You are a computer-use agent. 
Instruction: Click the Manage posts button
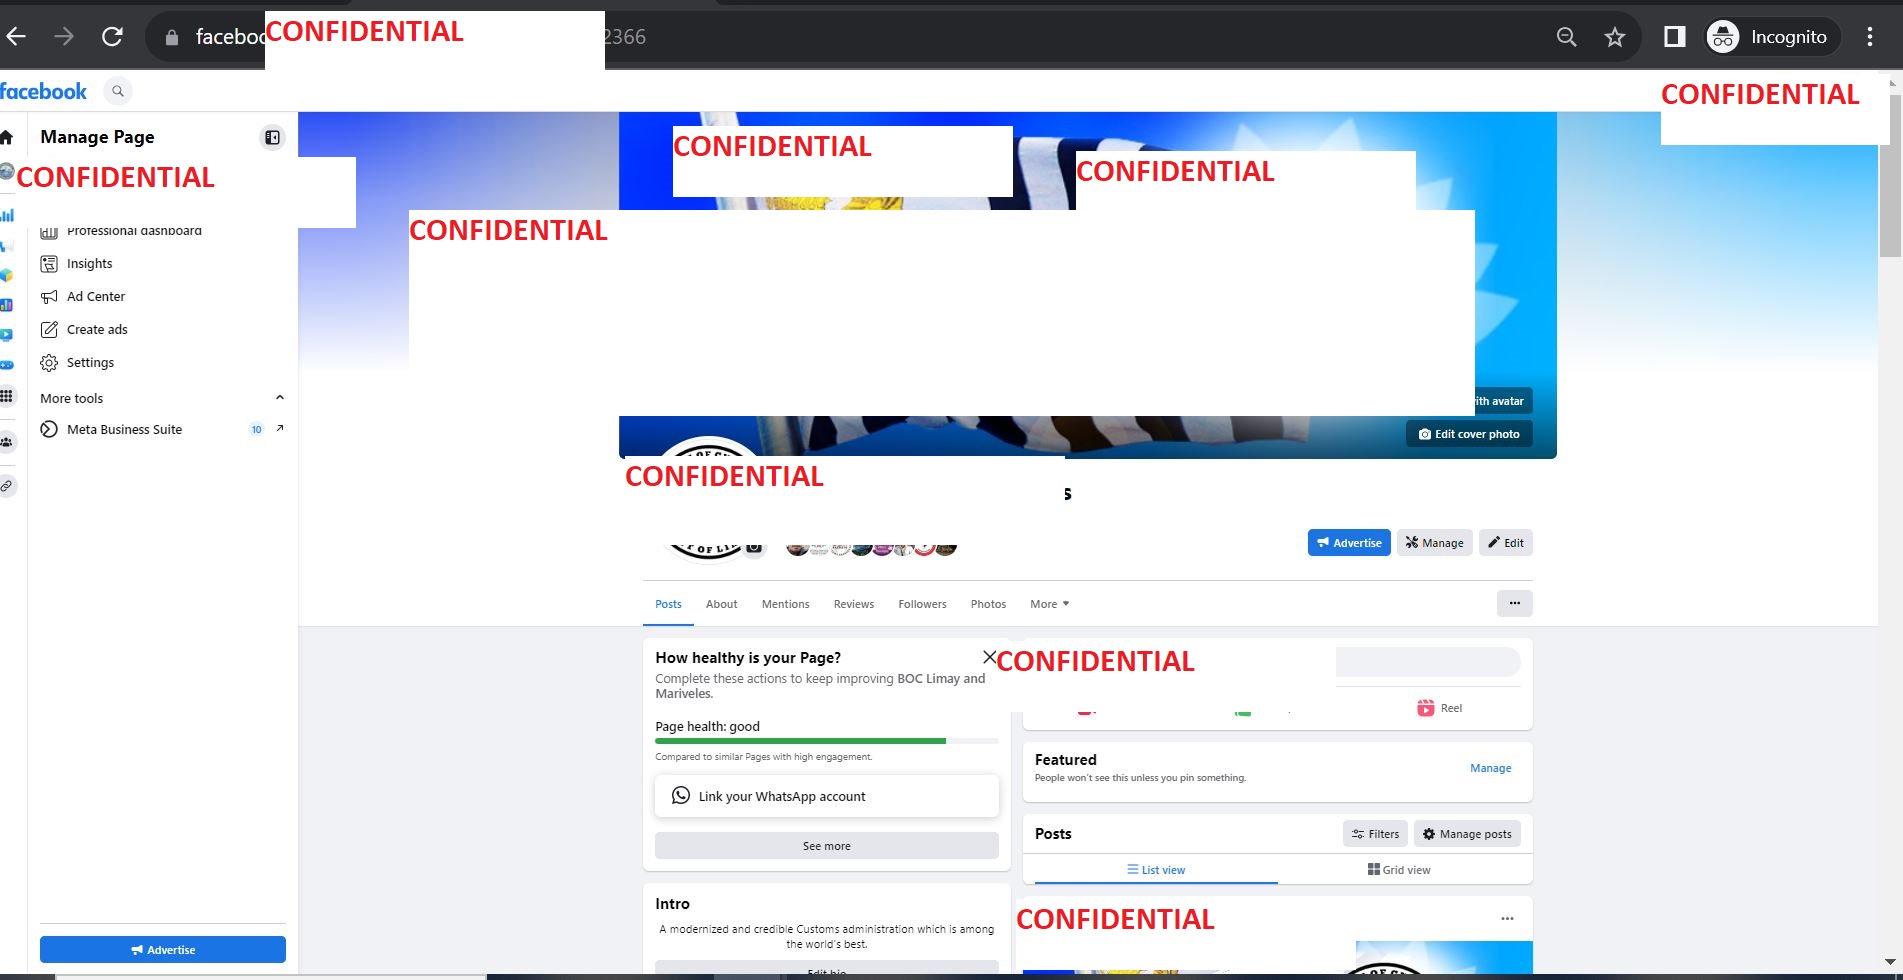(1467, 834)
